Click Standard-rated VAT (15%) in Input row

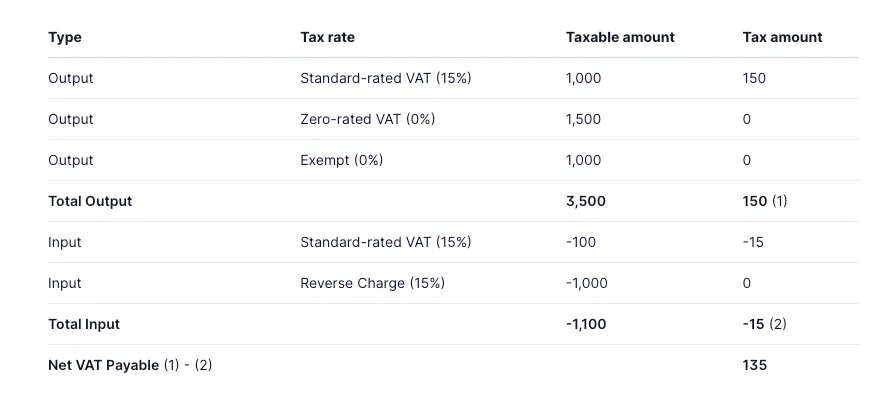(385, 242)
